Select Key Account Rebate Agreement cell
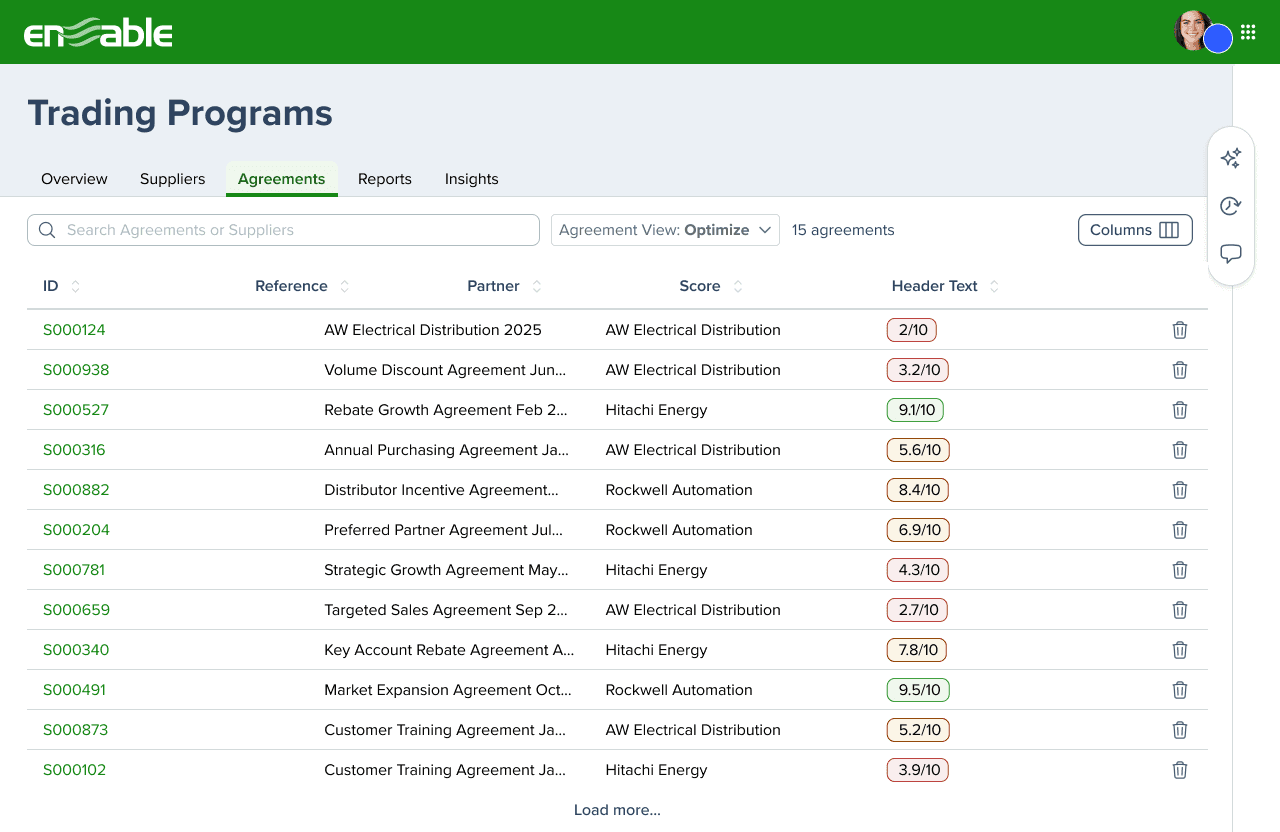1280x832 pixels. (449, 650)
